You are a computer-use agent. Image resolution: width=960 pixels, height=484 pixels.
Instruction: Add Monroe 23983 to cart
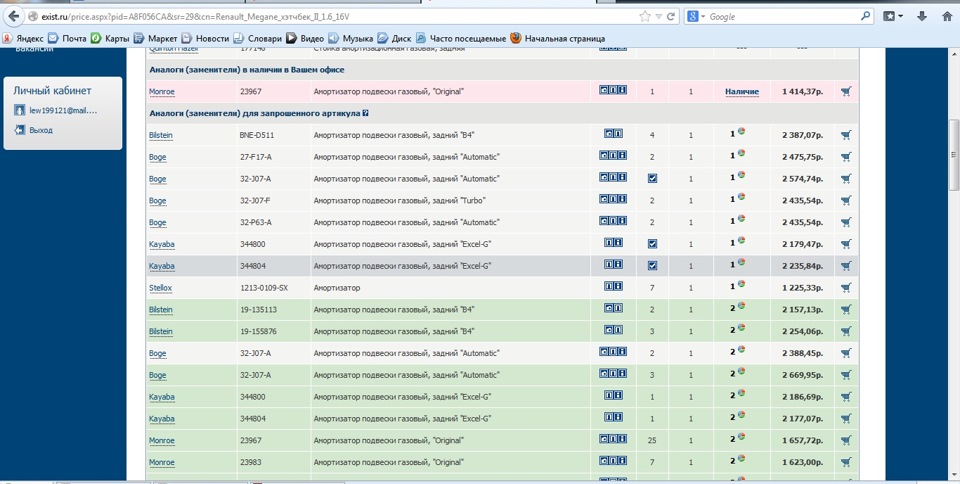point(846,462)
